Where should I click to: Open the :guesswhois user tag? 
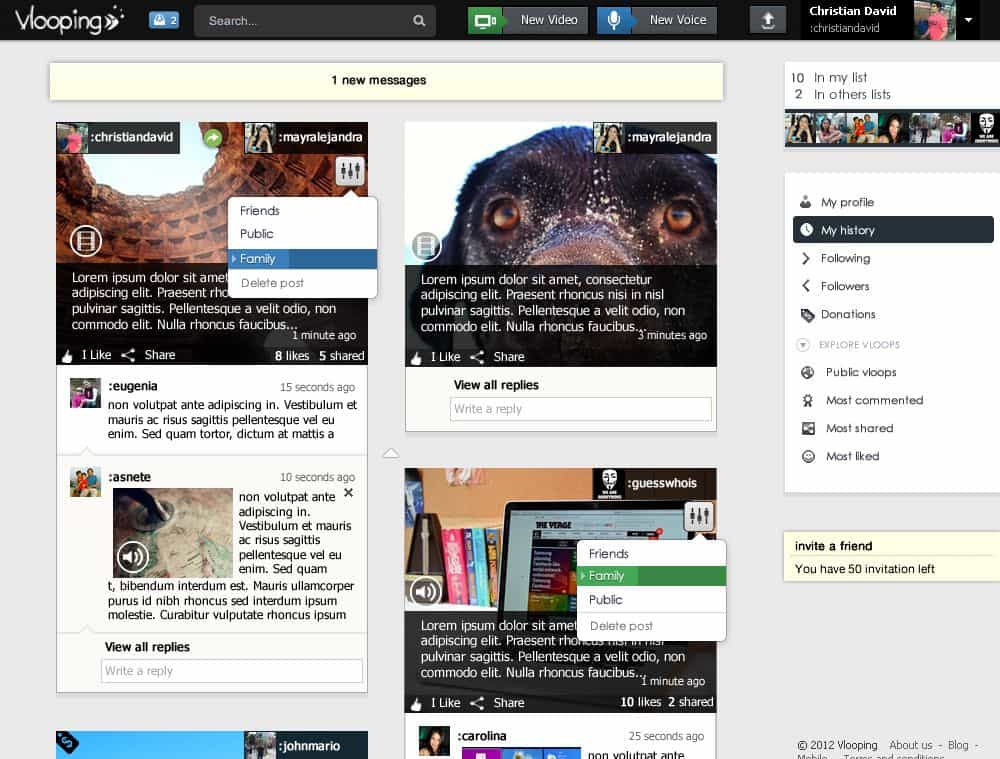[654, 483]
